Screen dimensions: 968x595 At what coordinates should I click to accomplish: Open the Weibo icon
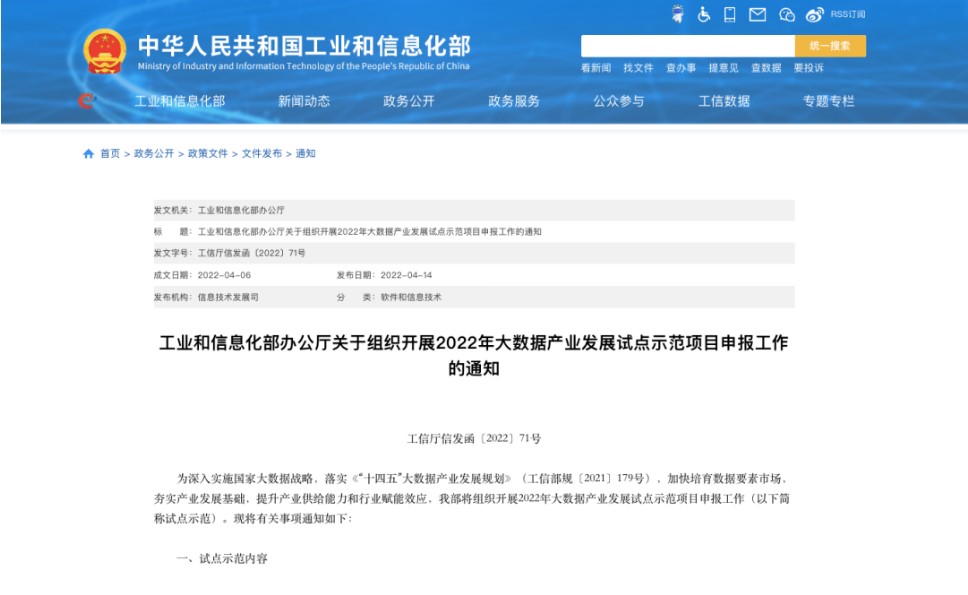click(814, 15)
